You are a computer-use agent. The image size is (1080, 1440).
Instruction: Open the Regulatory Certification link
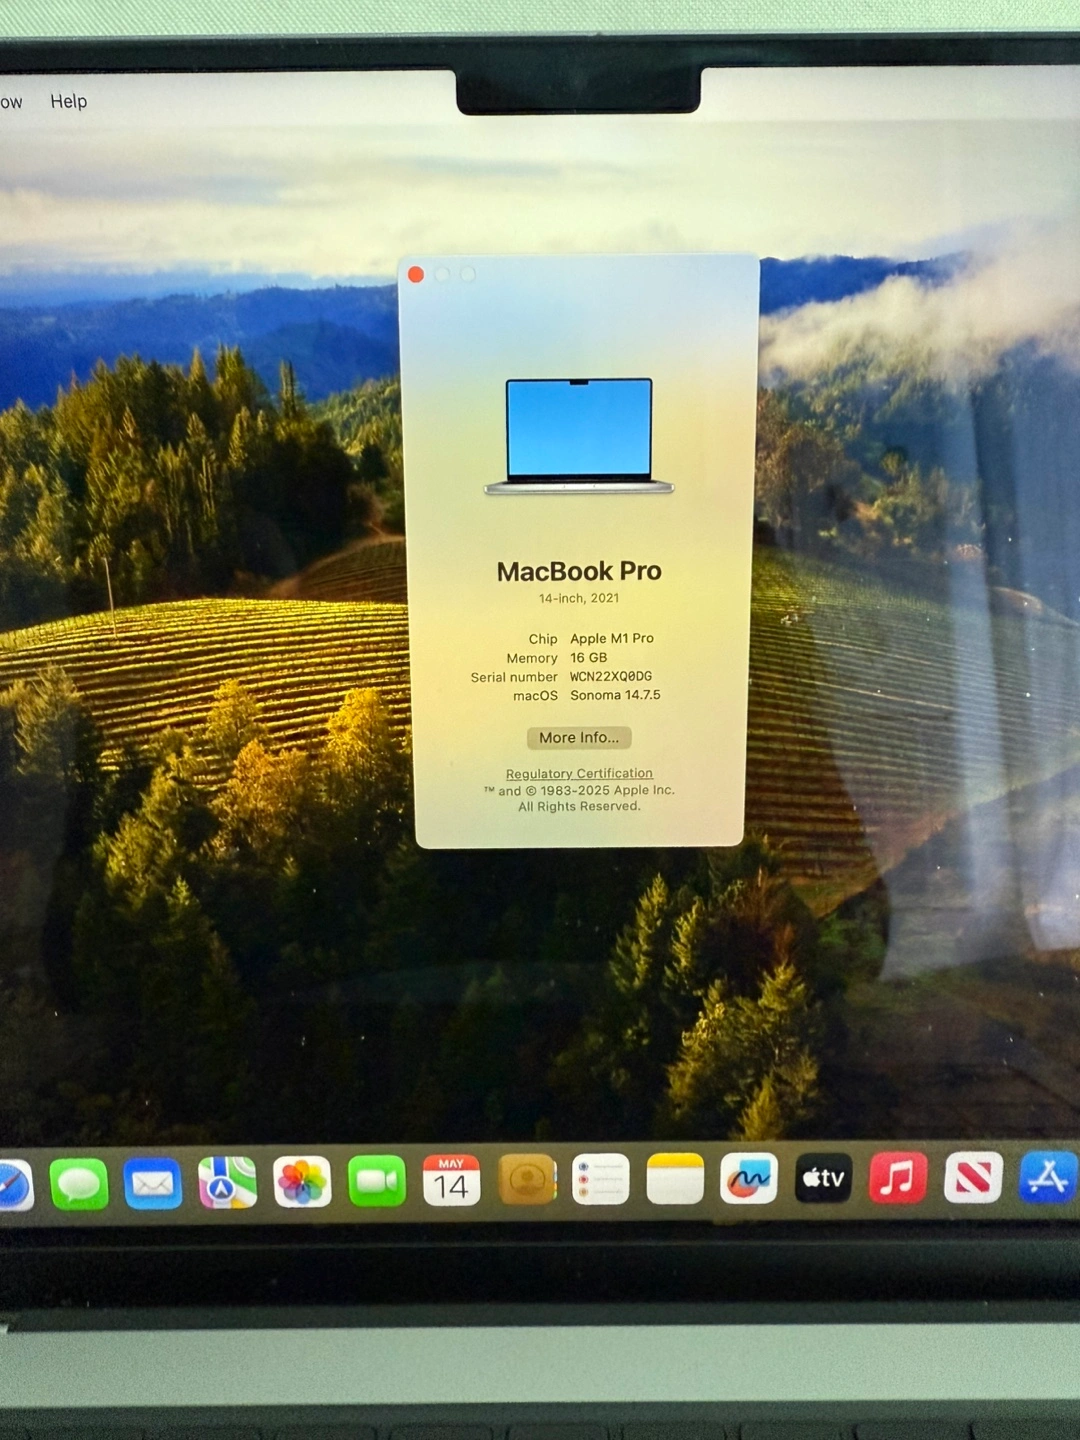(579, 773)
